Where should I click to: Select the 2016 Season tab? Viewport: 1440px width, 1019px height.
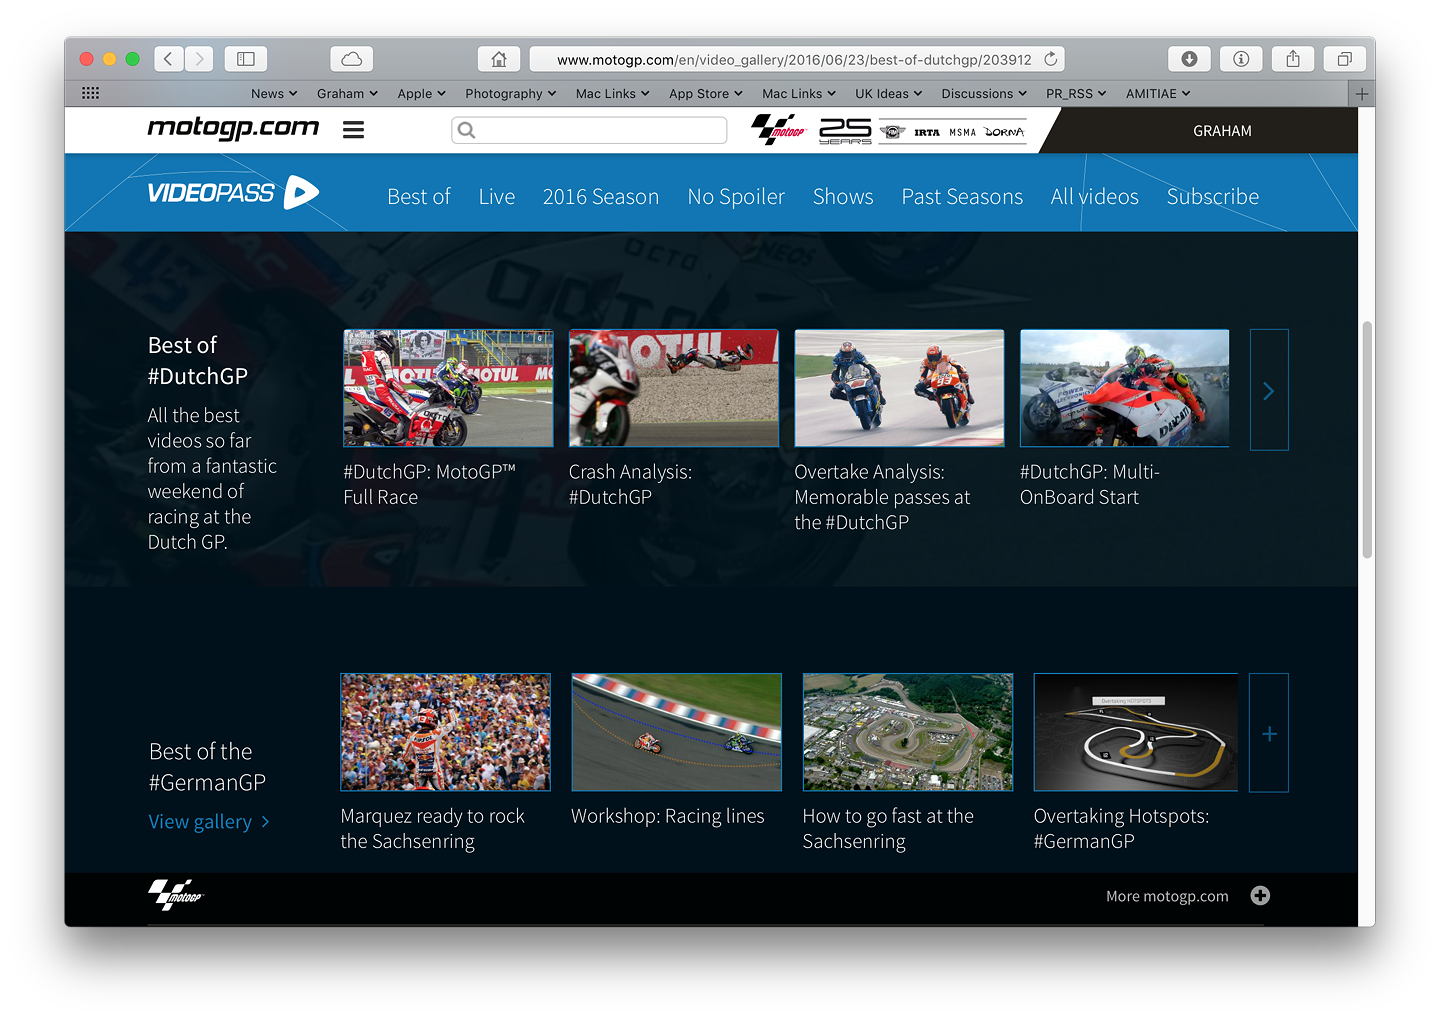point(601,197)
